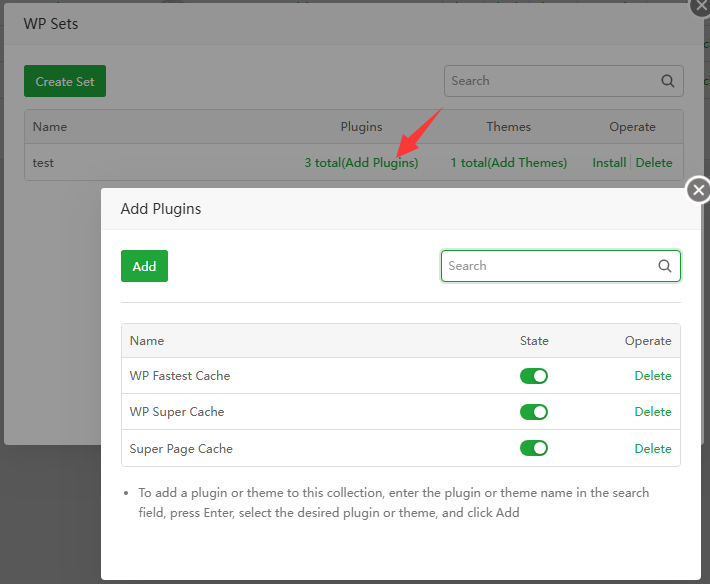Image resolution: width=710 pixels, height=584 pixels.
Task: Open the 3 total(Add Plugins) link
Action: (x=361, y=163)
